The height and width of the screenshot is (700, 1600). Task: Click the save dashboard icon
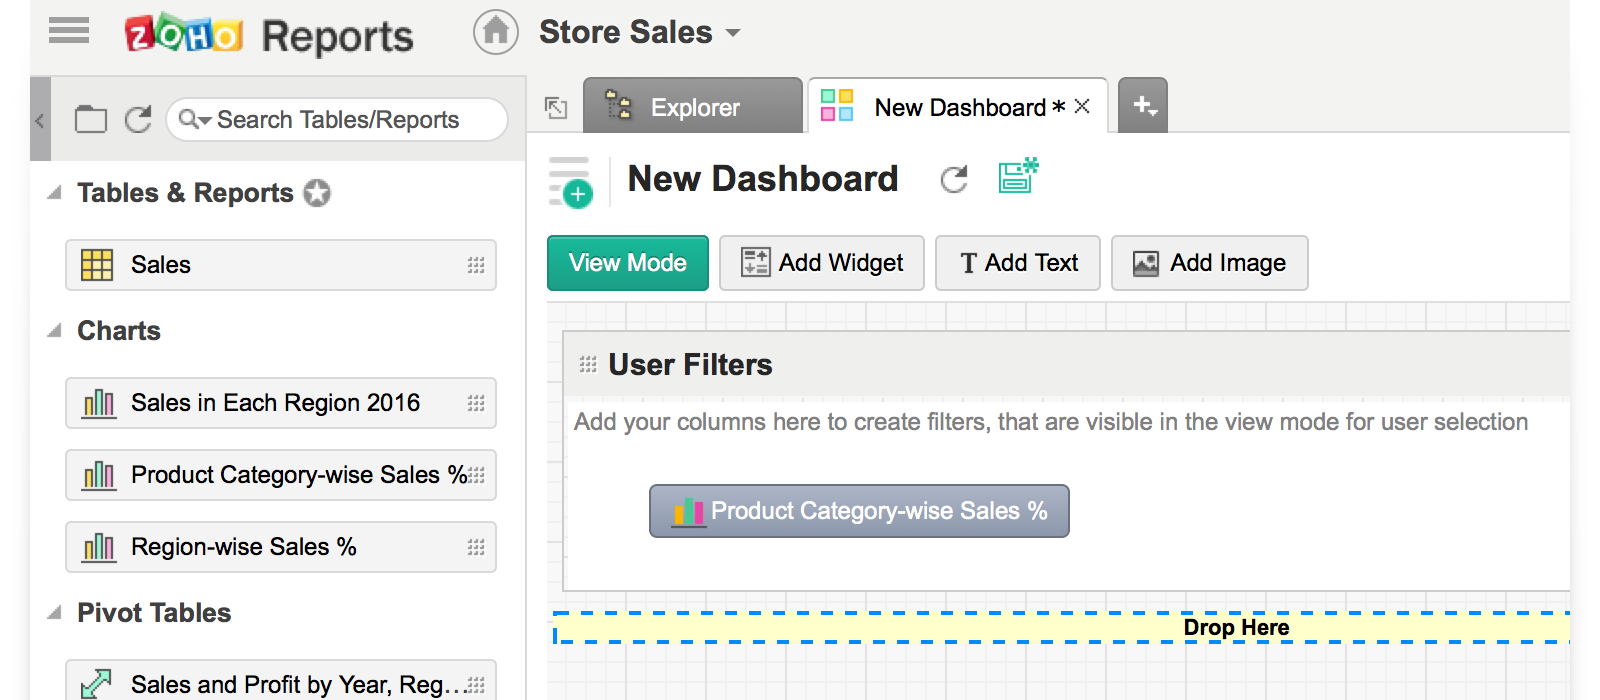(x=1018, y=177)
